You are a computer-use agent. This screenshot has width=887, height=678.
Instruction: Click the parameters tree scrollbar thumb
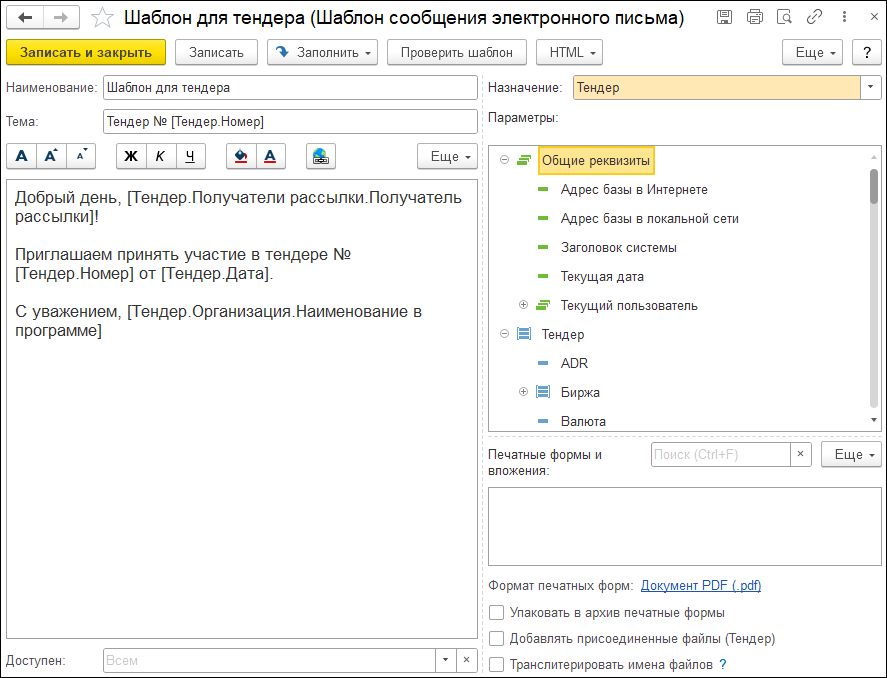tap(874, 187)
